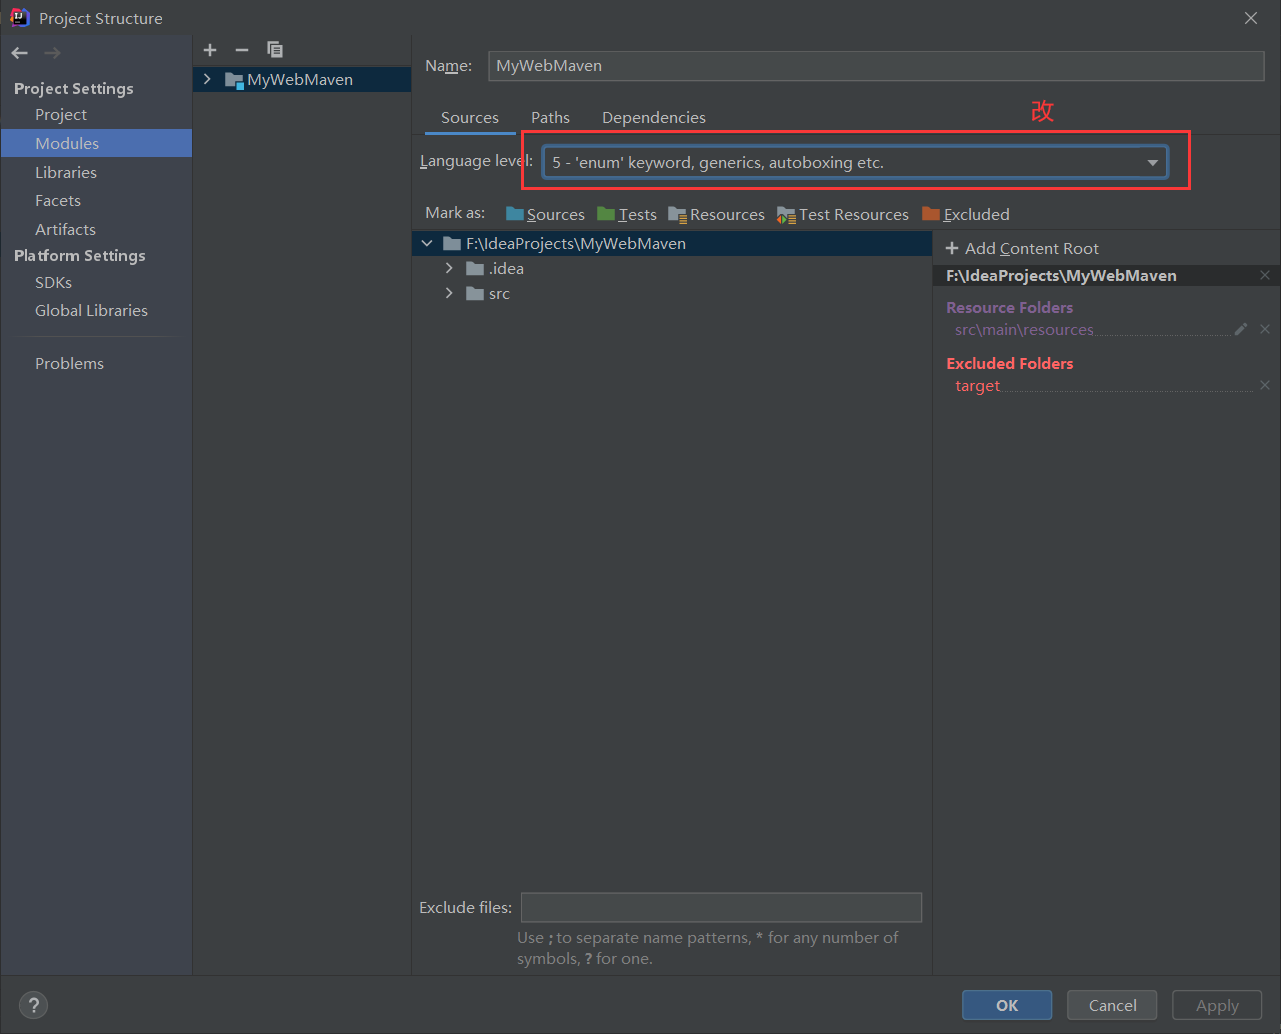Remove content root F:\IdeaProjects\MyWebMaven
The width and height of the screenshot is (1281, 1034).
tap(1265, 275)
